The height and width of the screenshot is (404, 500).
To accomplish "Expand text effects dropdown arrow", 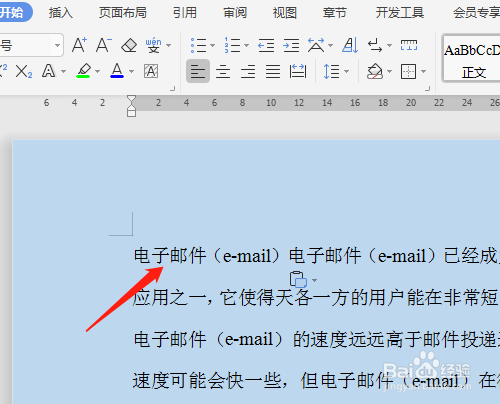I will point(63,71).
